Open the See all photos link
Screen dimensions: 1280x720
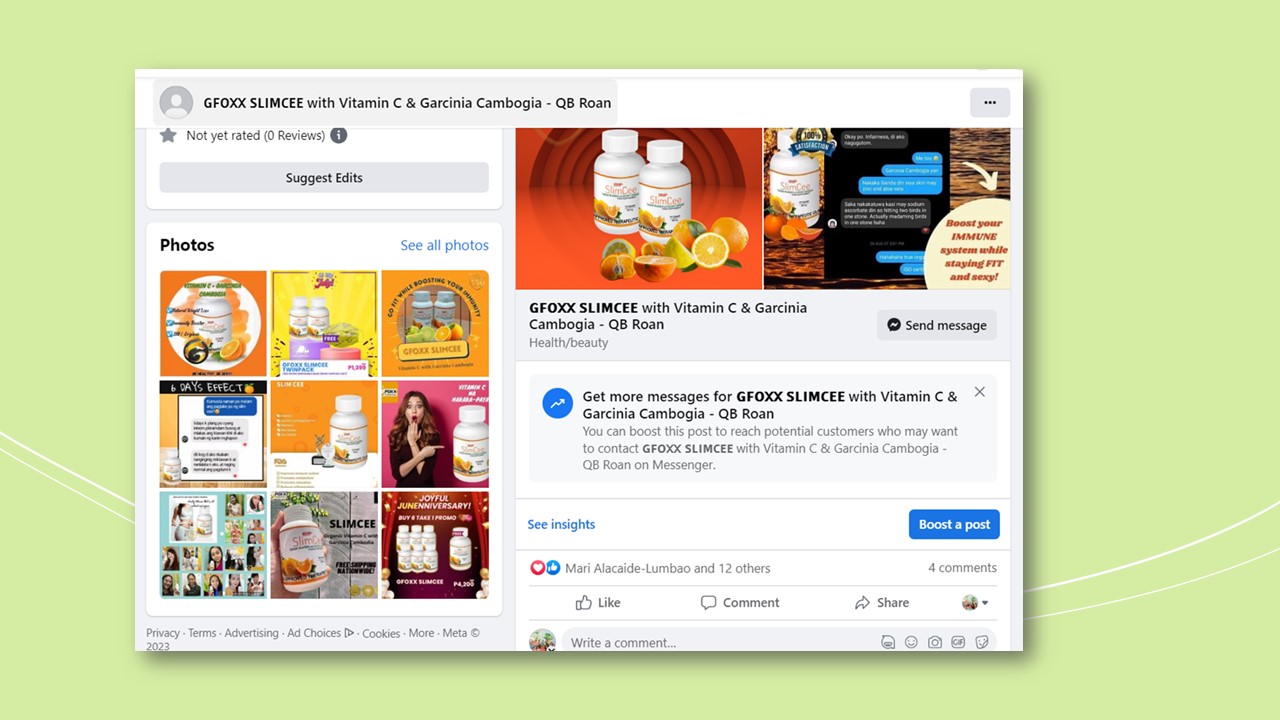point(445,245)
